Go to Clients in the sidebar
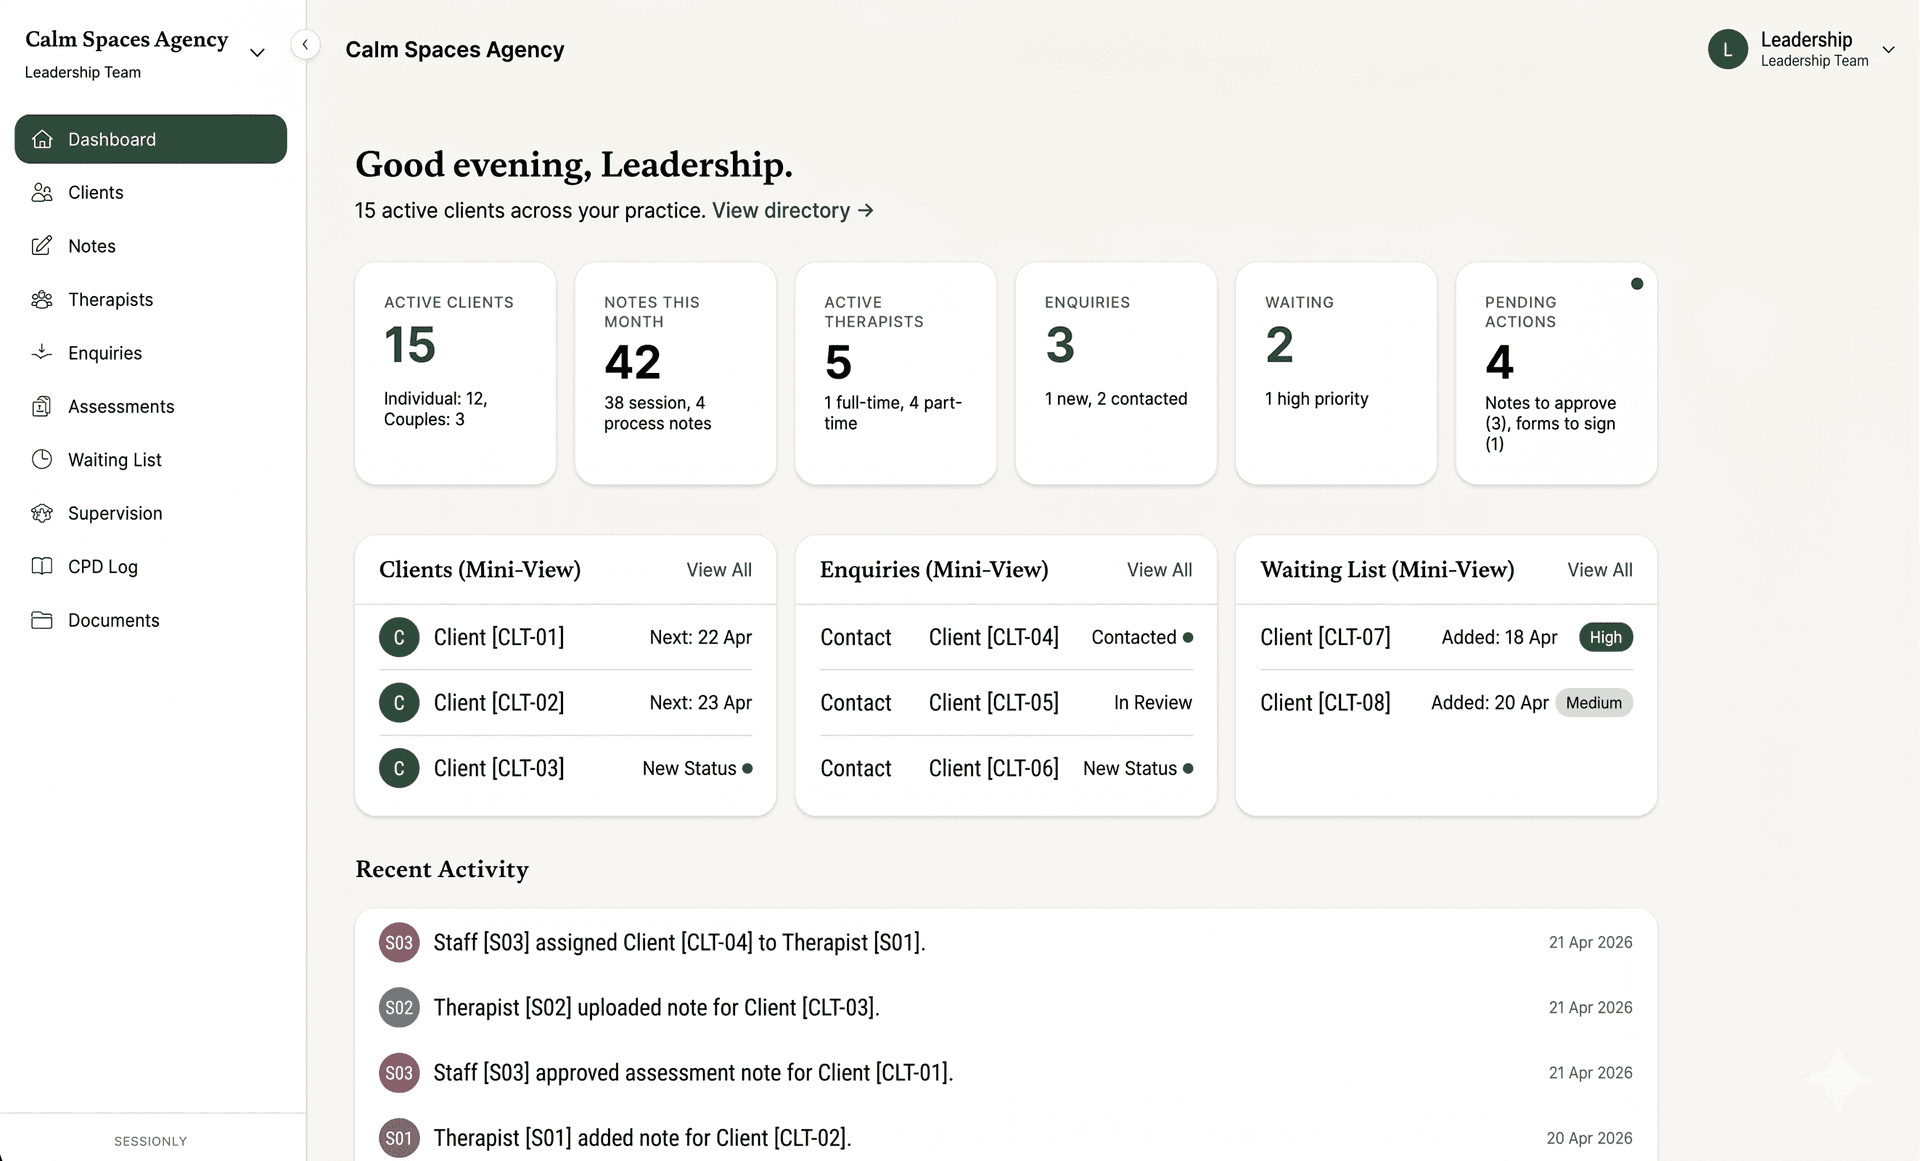Viewport: 1920px width, 1161px height. (x=151, y=192)
